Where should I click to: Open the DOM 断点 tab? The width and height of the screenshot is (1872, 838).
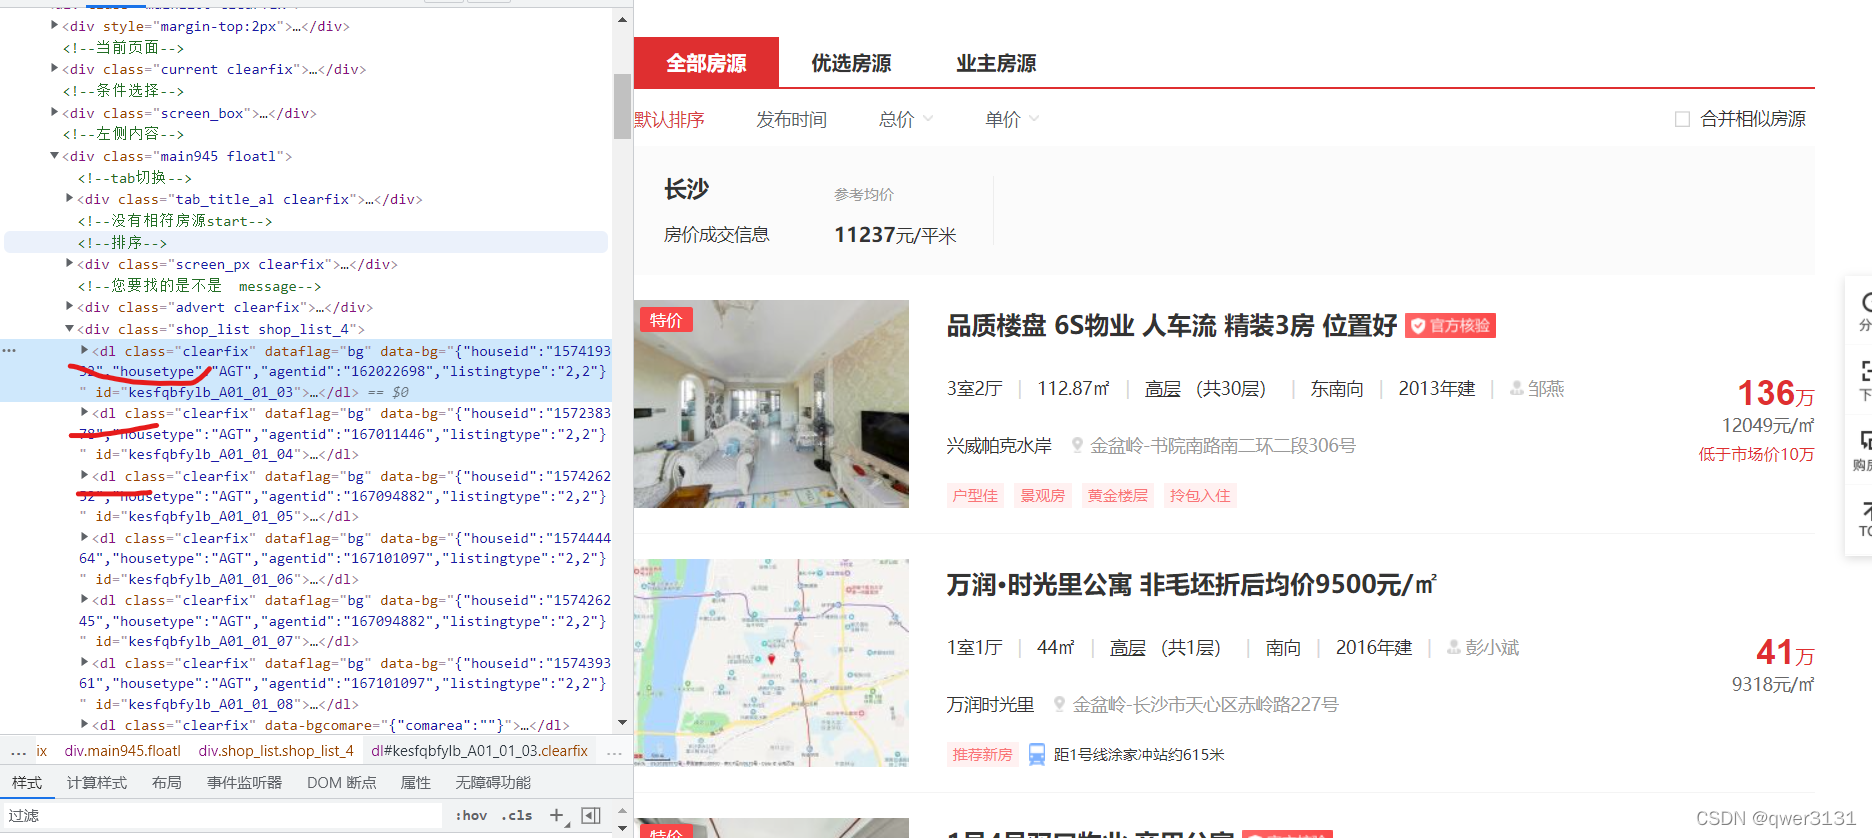coord(342,782)
